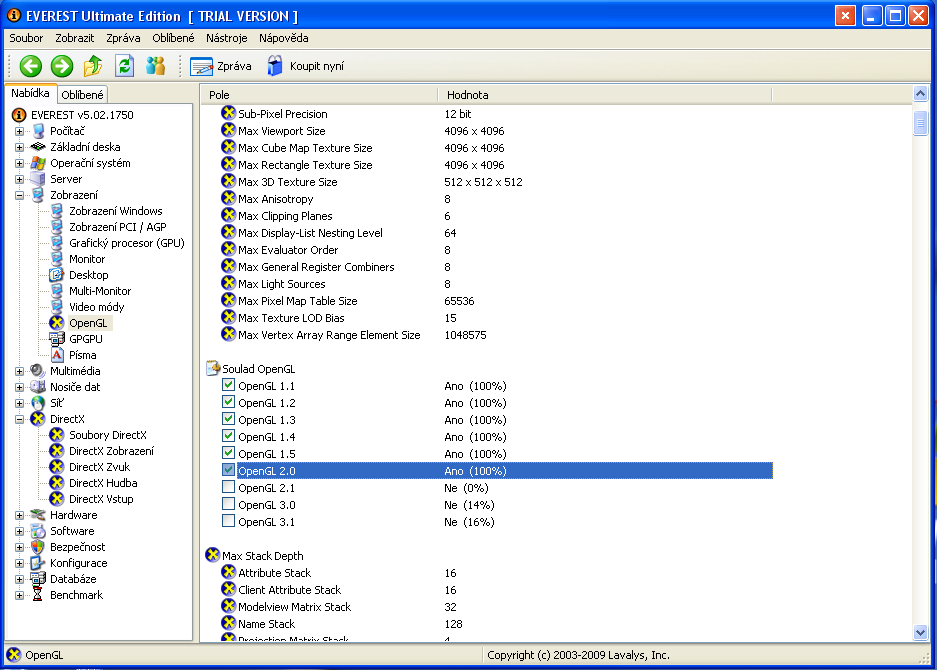
Task: Toggle the OpenGL 1.3 checkbox
Action: point(228,419)
